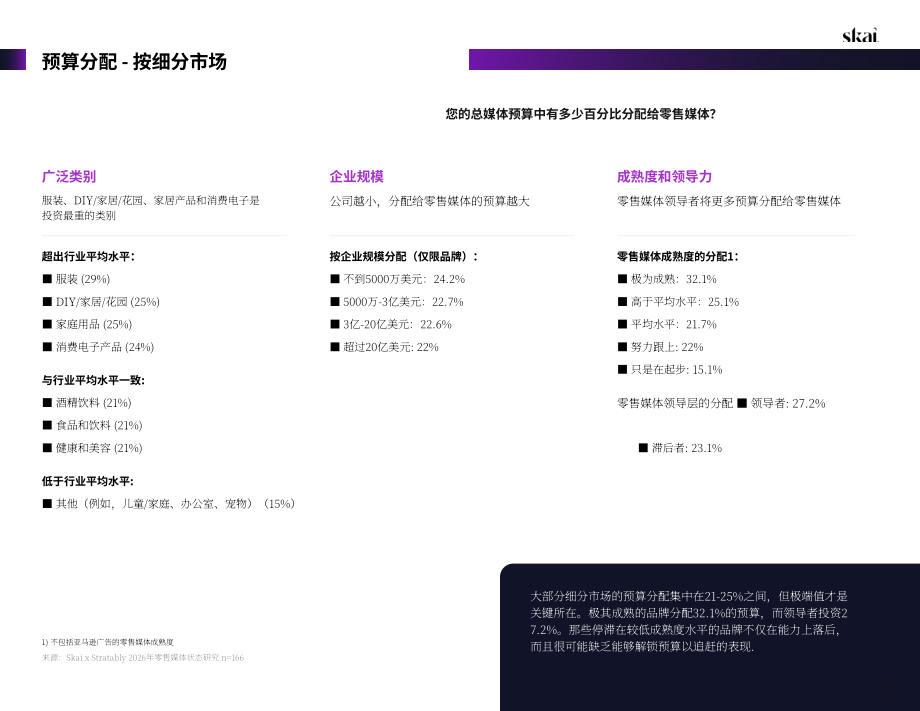Click the bullet 消费电子产品 (24%)
Image resolution: width=920 pixels, height=711 pixels.
pos(98,347)
